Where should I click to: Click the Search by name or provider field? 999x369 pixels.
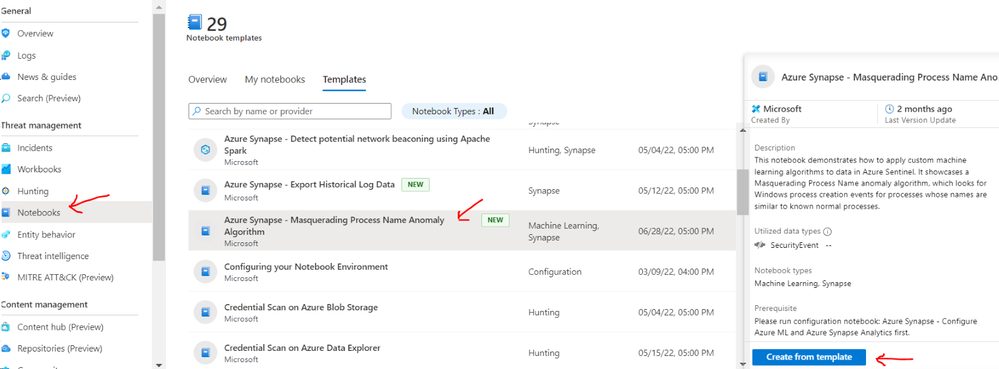290,111
